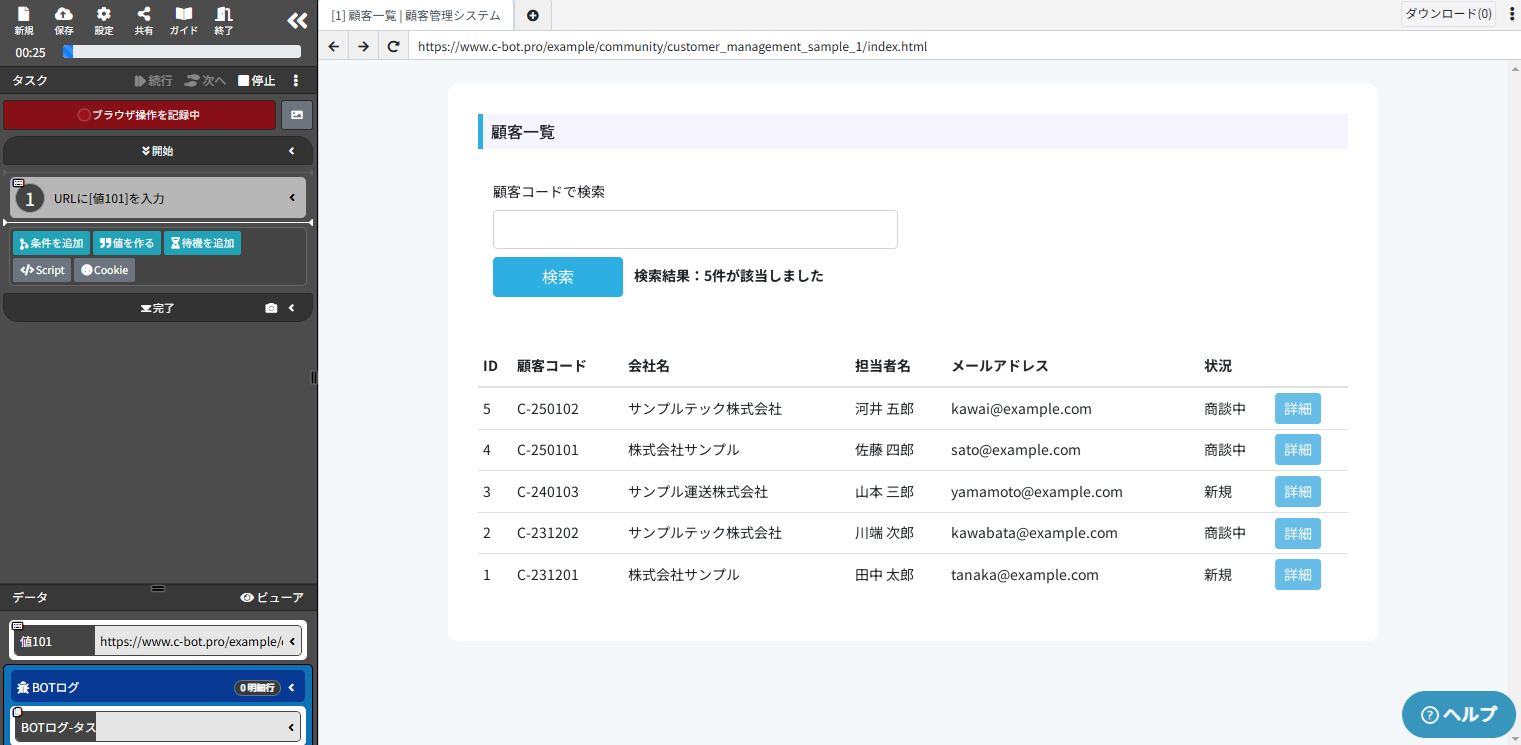Click the 新規 (new) icon
The height and width of the screenshot is (745, 1521).
point(24,20)
